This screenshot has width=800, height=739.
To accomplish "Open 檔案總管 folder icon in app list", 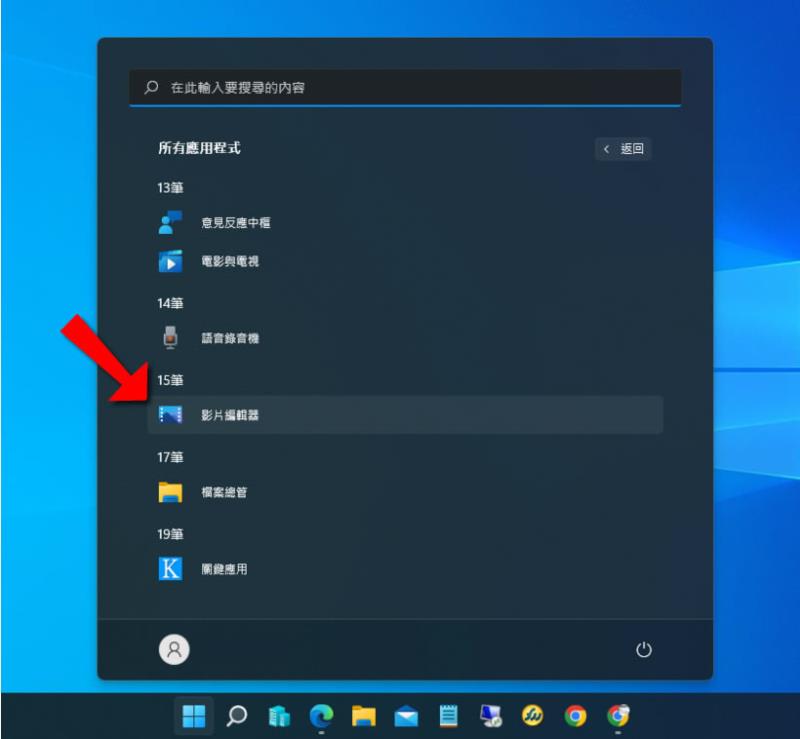I will point(170,492).
